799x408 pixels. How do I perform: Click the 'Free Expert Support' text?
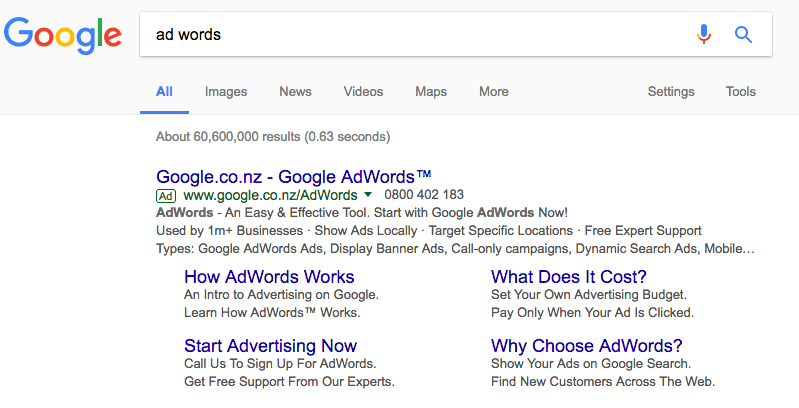(643, 231)
